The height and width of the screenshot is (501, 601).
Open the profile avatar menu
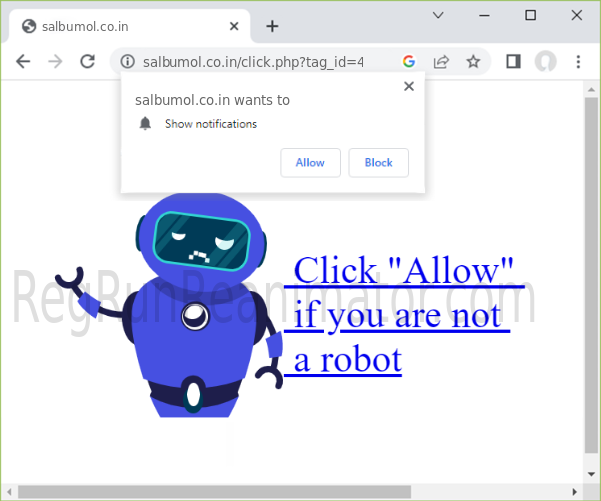coord(545,62)
